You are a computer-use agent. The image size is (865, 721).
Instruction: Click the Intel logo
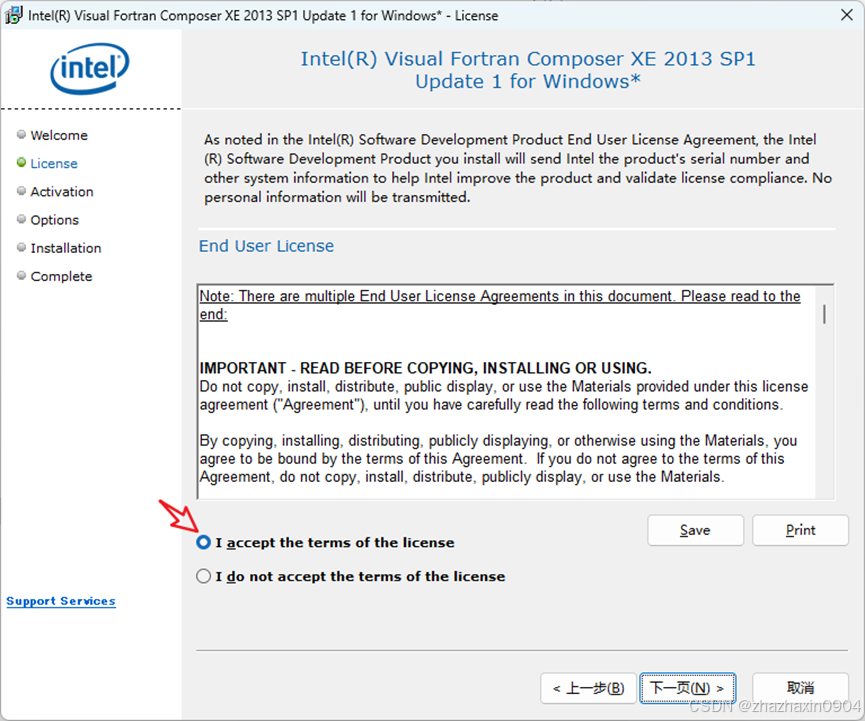89,68
